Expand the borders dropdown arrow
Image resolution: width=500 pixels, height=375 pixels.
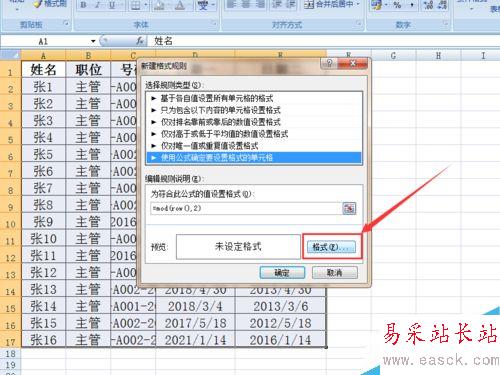(146, 5)
